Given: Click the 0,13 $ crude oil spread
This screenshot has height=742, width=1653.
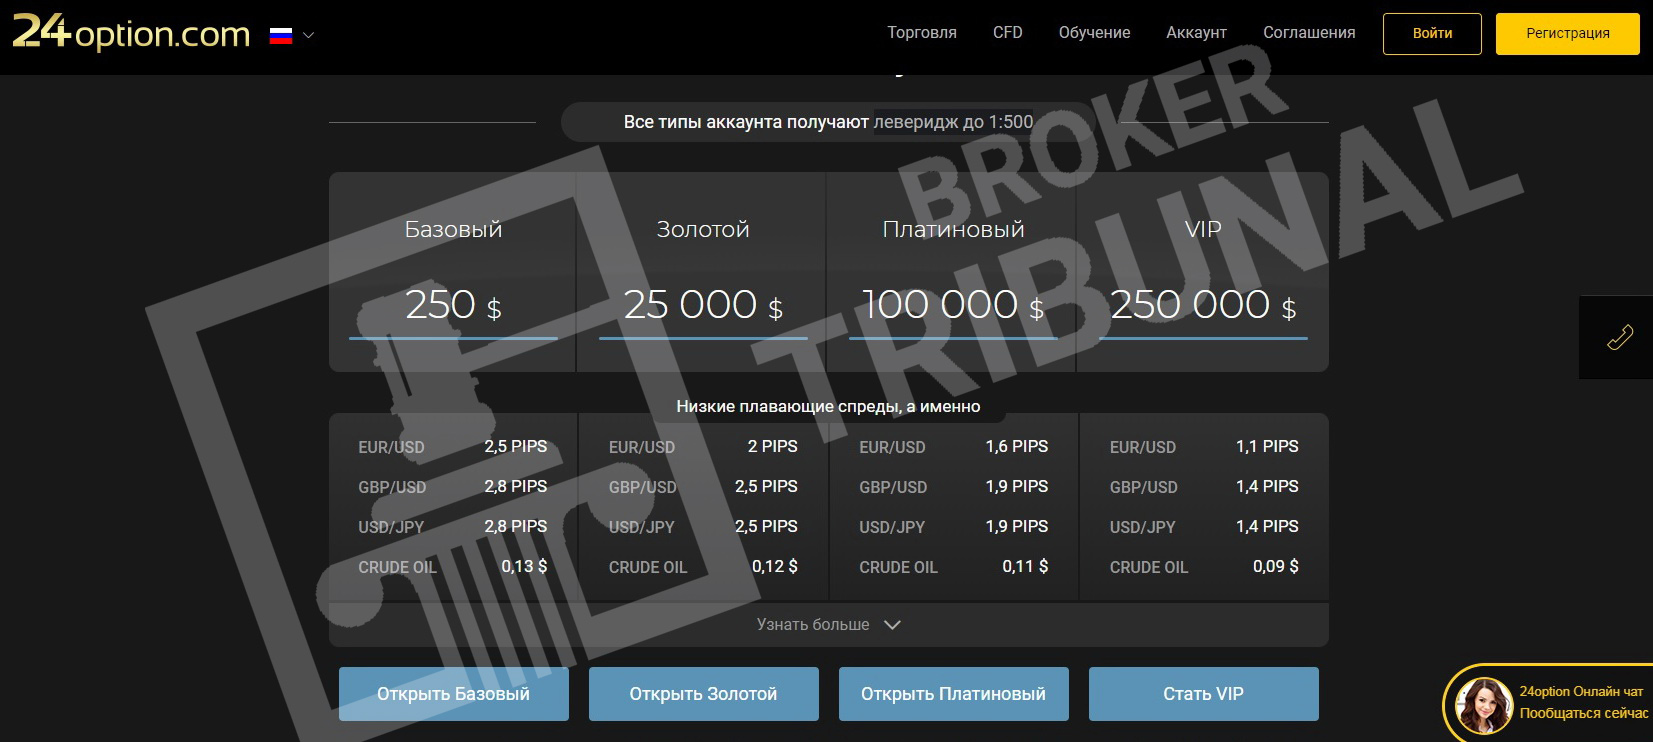Looking at the screenshot, I should pos(524,566).
